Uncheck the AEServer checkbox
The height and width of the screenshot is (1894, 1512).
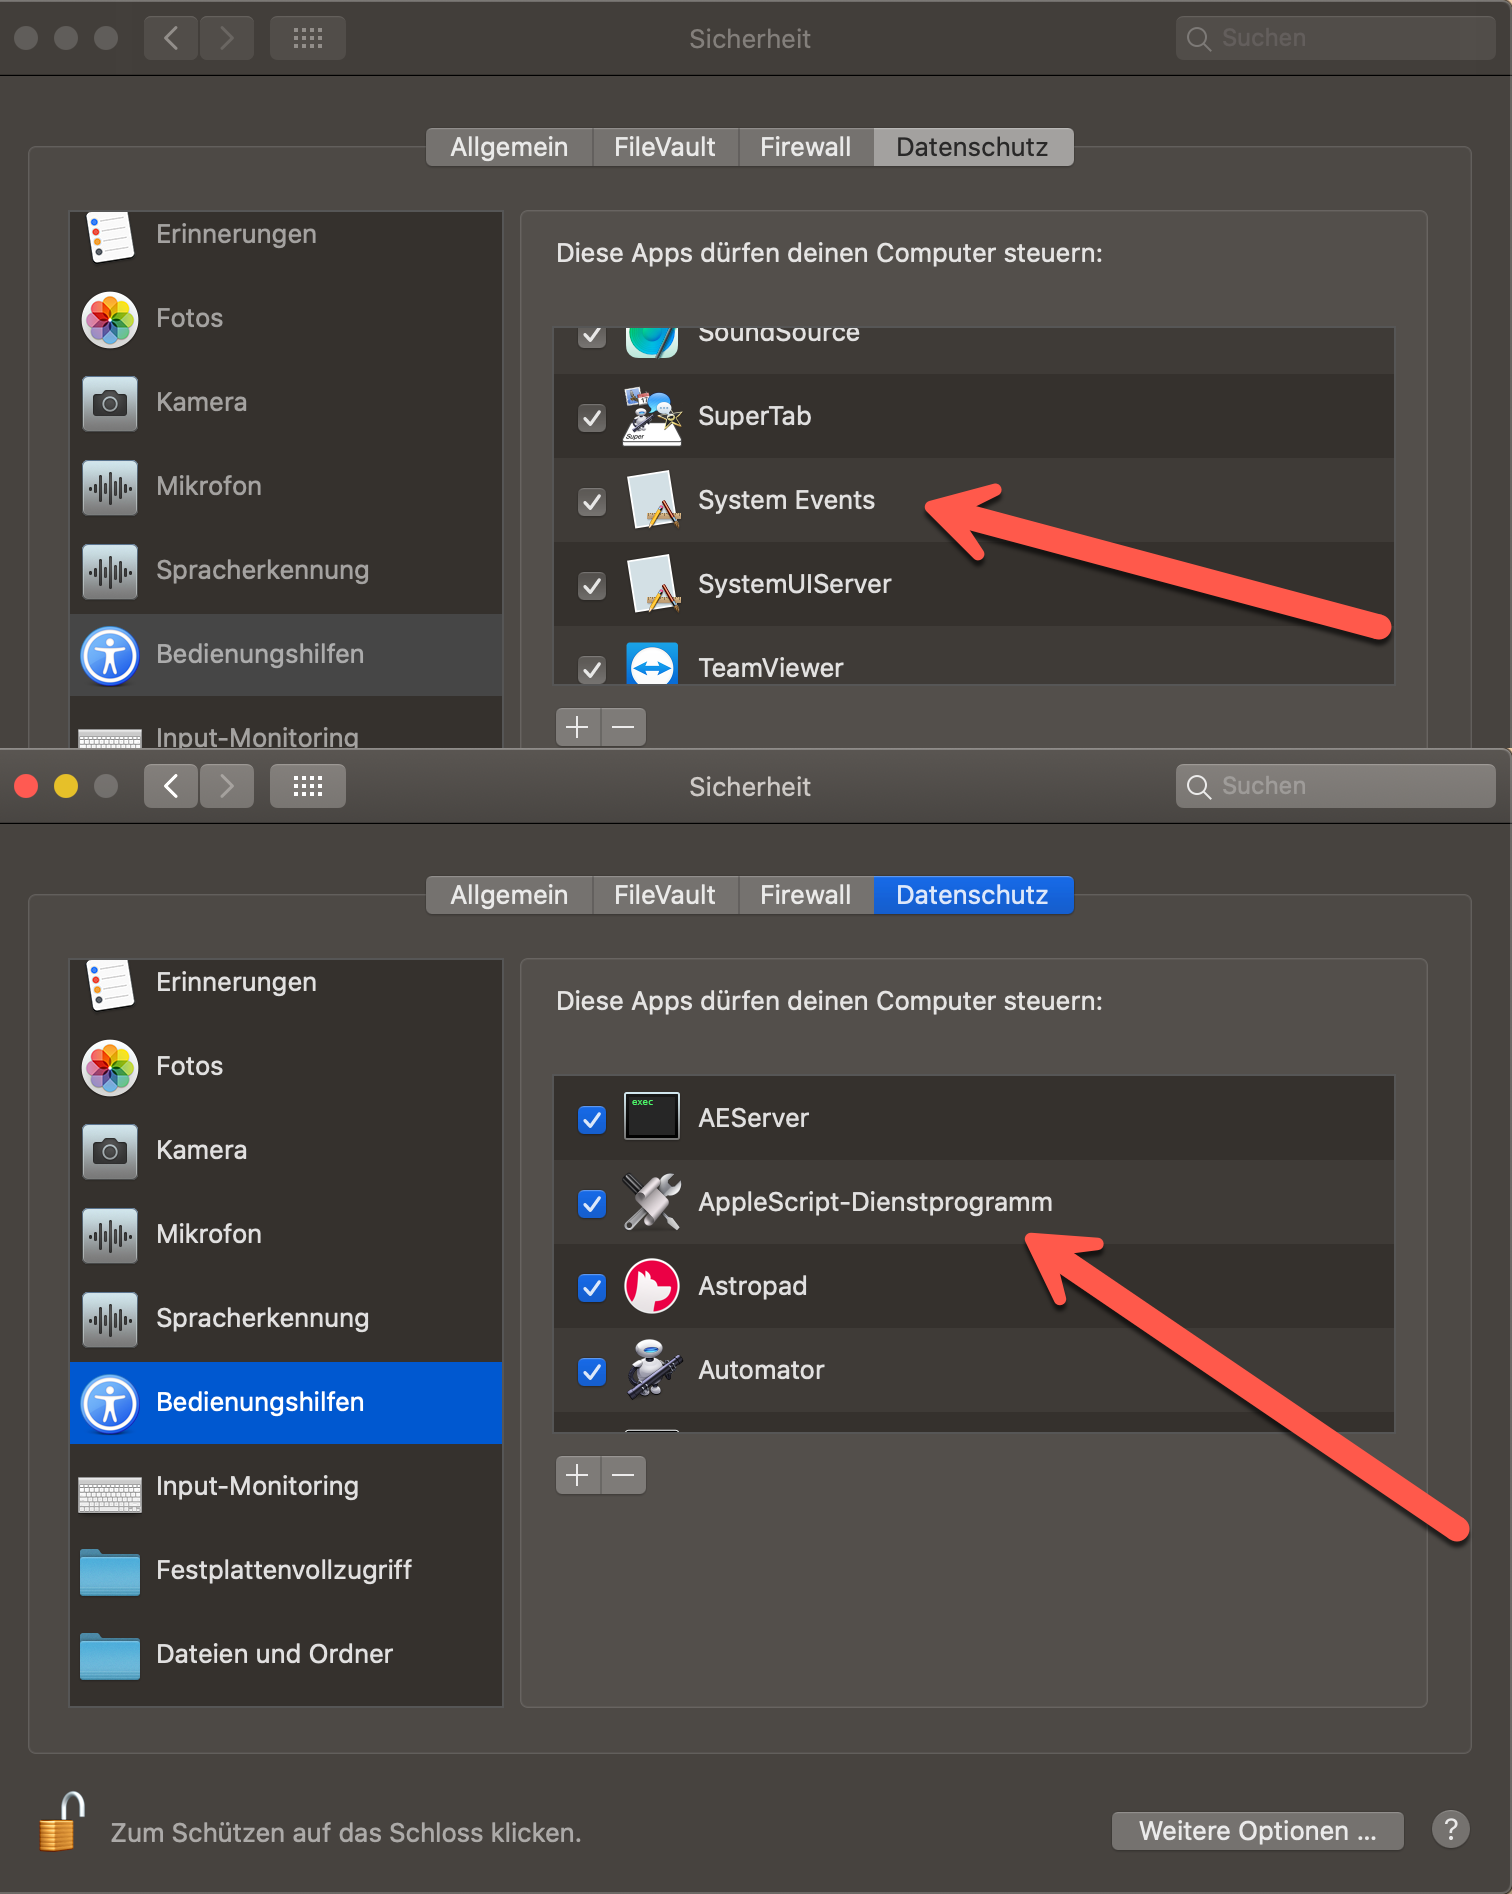tap(592, 1119)
